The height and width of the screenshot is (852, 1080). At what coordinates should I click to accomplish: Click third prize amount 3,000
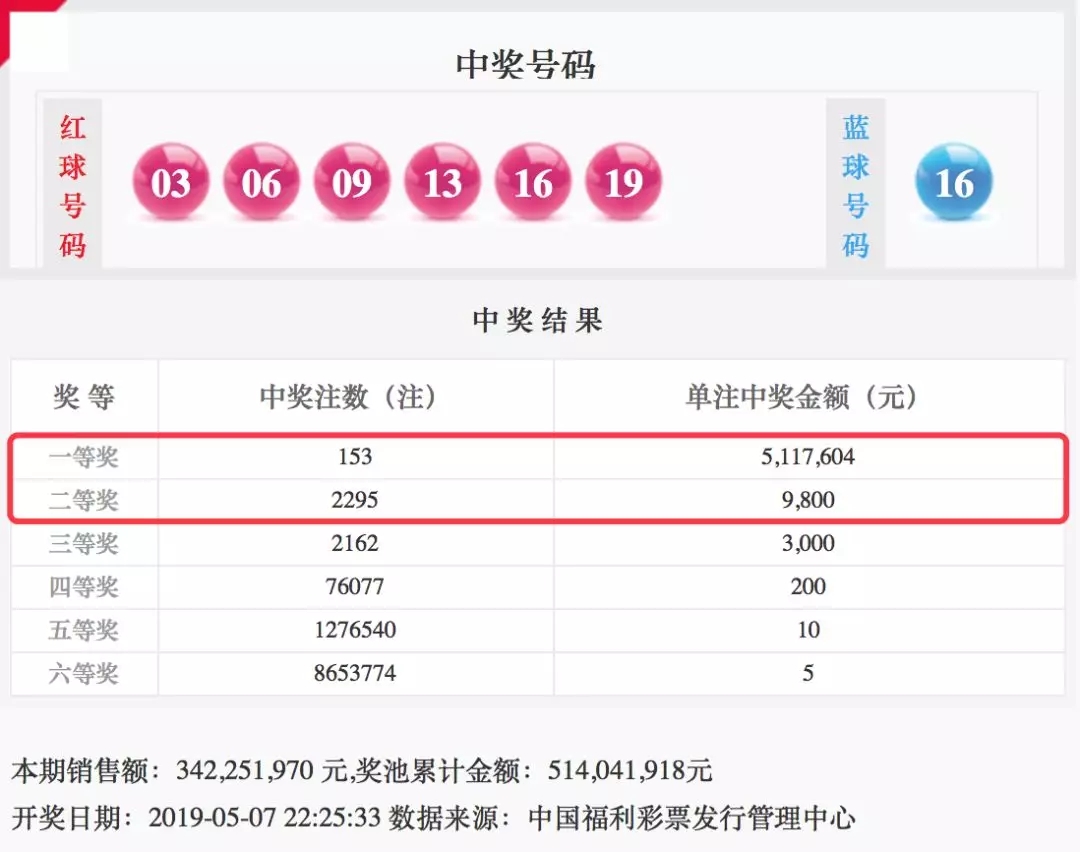(x=808, y=543)
